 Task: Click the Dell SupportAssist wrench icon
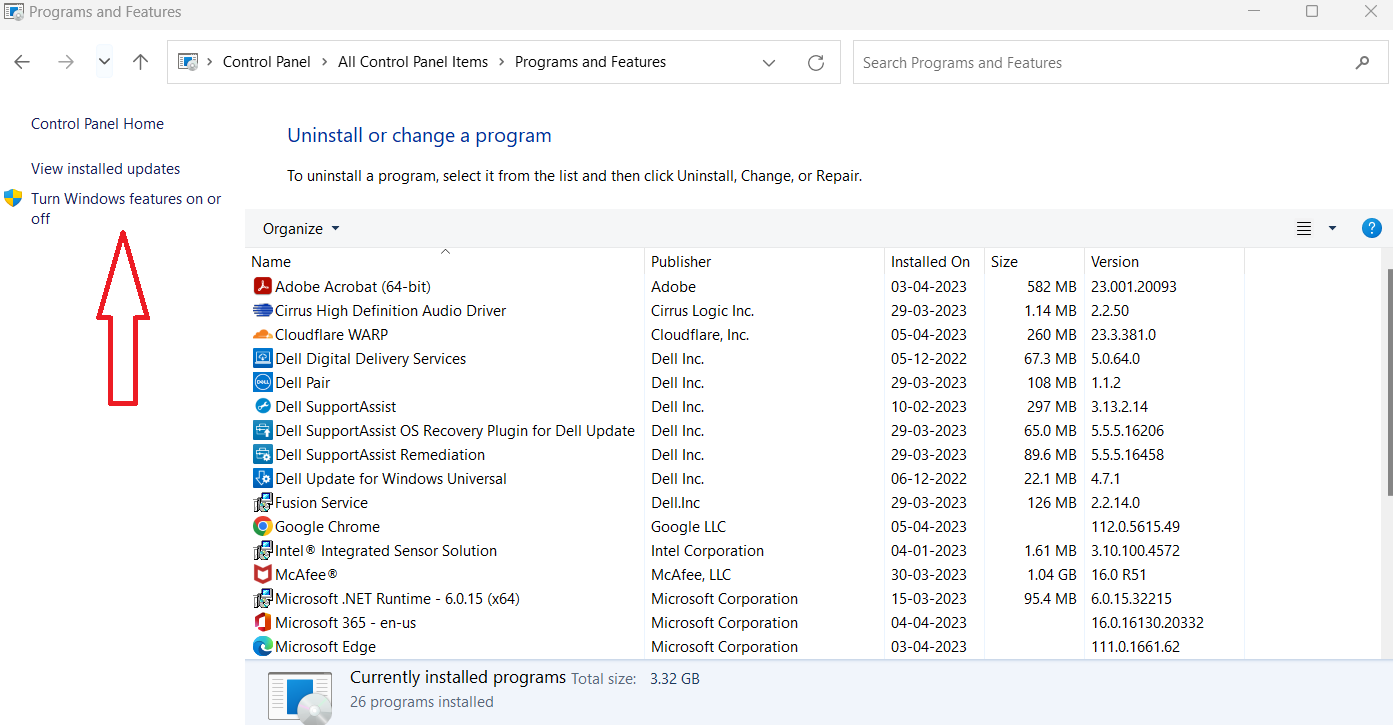tap(263, 407)
